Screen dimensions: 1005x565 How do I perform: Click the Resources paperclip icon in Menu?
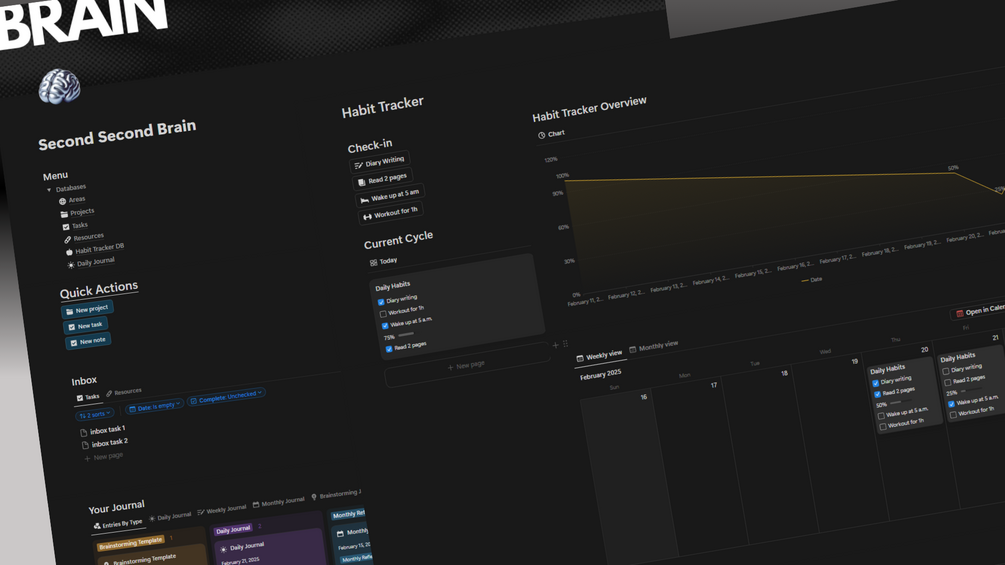(67, 240)
